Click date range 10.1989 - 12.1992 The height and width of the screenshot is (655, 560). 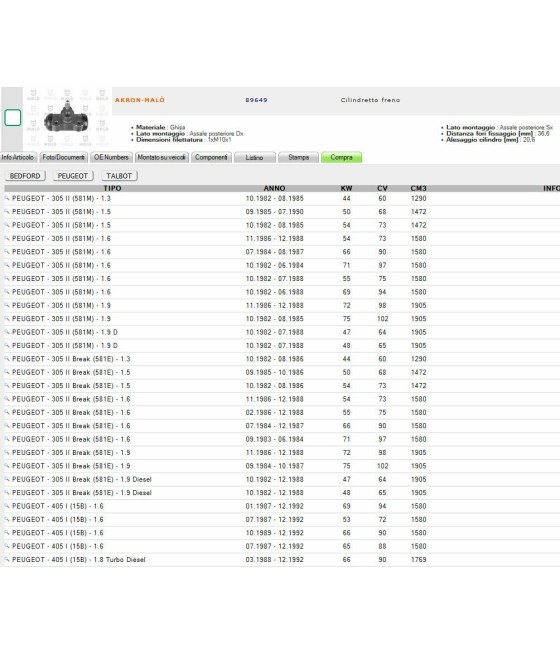tap(274, 533)
